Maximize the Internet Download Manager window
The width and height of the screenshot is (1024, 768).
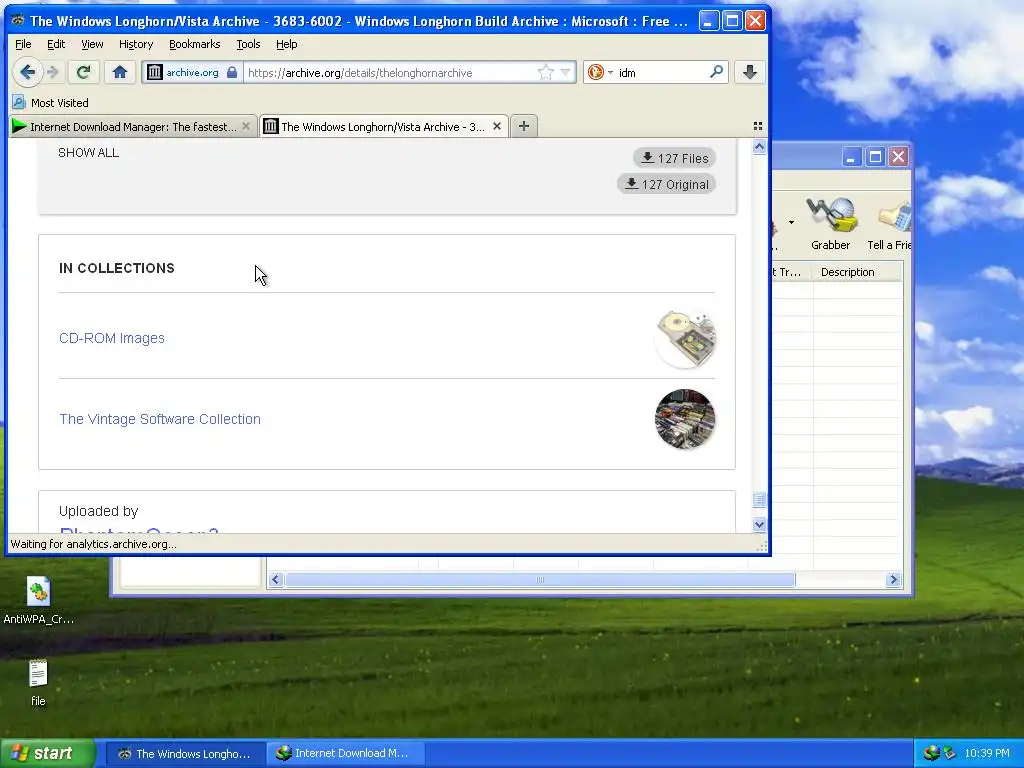(x=875, y=156)
